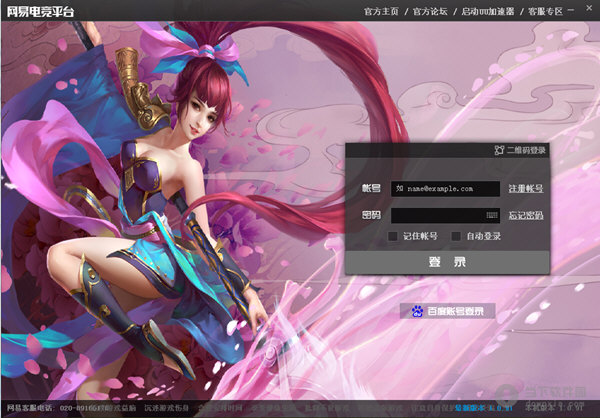The width and height of the screenshot is (600, 418).
Task: Focus the 帐号 email input field
Action: pos(445,189)
